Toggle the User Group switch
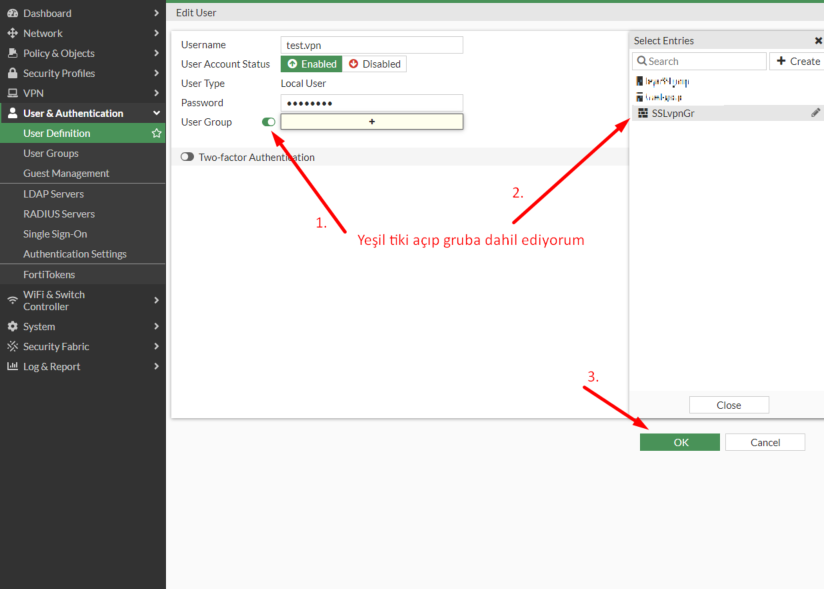824x589 pixels. tap(269, 122)
